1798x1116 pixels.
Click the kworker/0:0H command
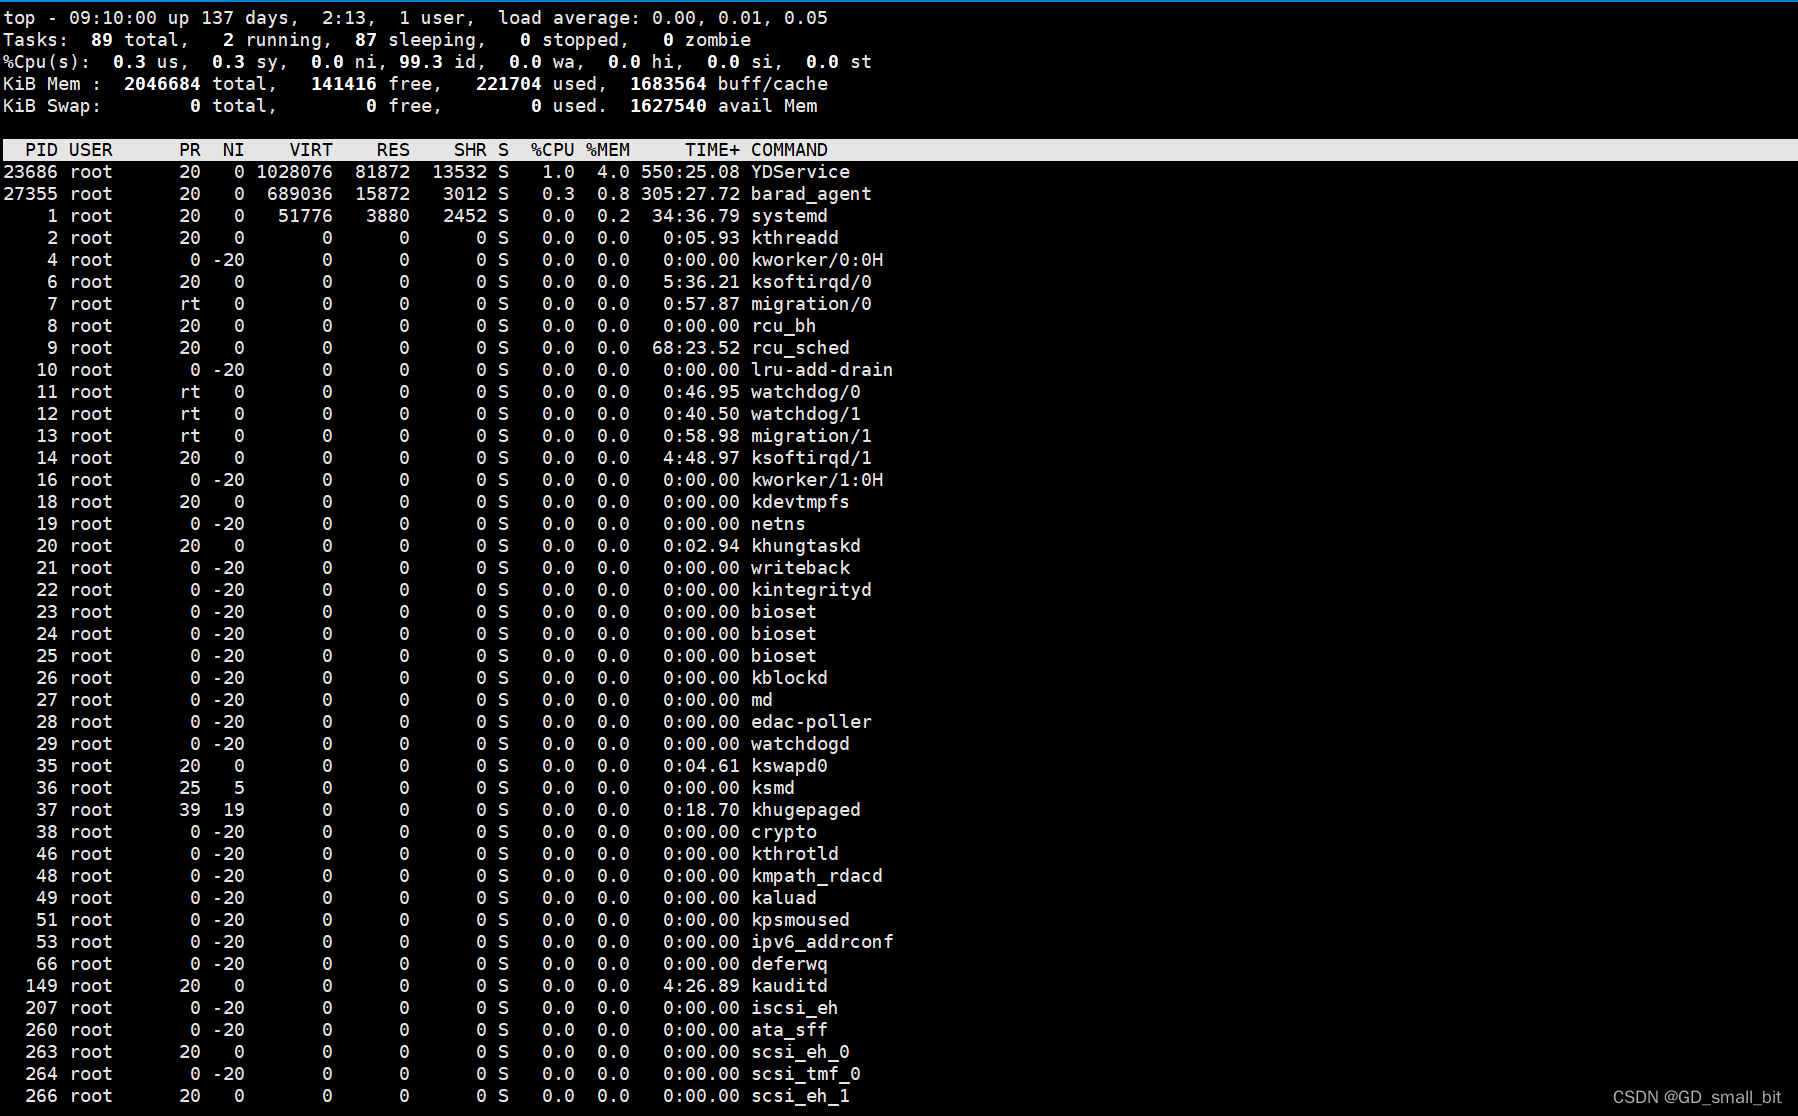[x=817, y=260]
